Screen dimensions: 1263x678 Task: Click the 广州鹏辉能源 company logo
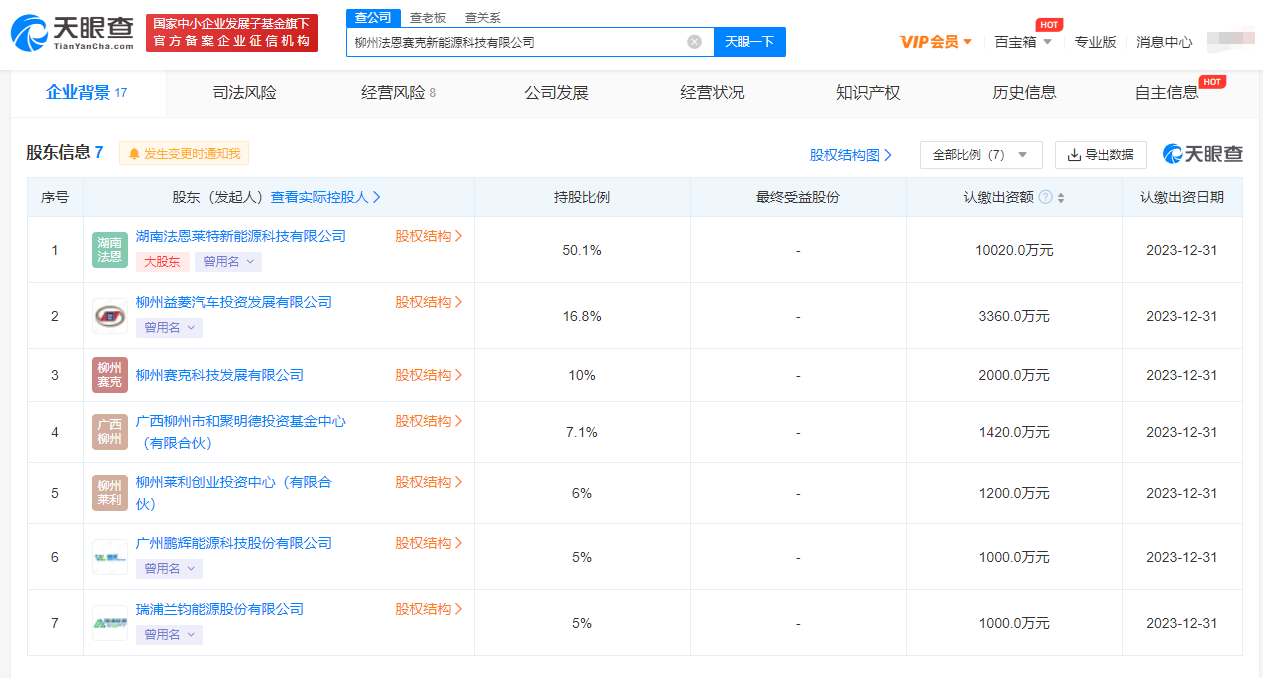(x=109, y=557)
